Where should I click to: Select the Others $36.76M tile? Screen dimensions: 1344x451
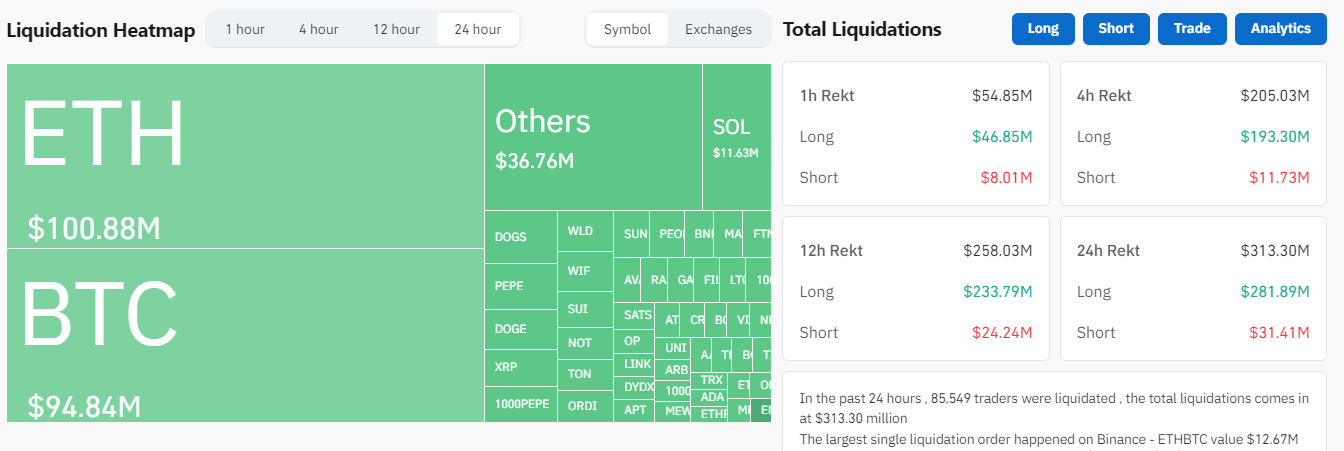tap(592, 137)
